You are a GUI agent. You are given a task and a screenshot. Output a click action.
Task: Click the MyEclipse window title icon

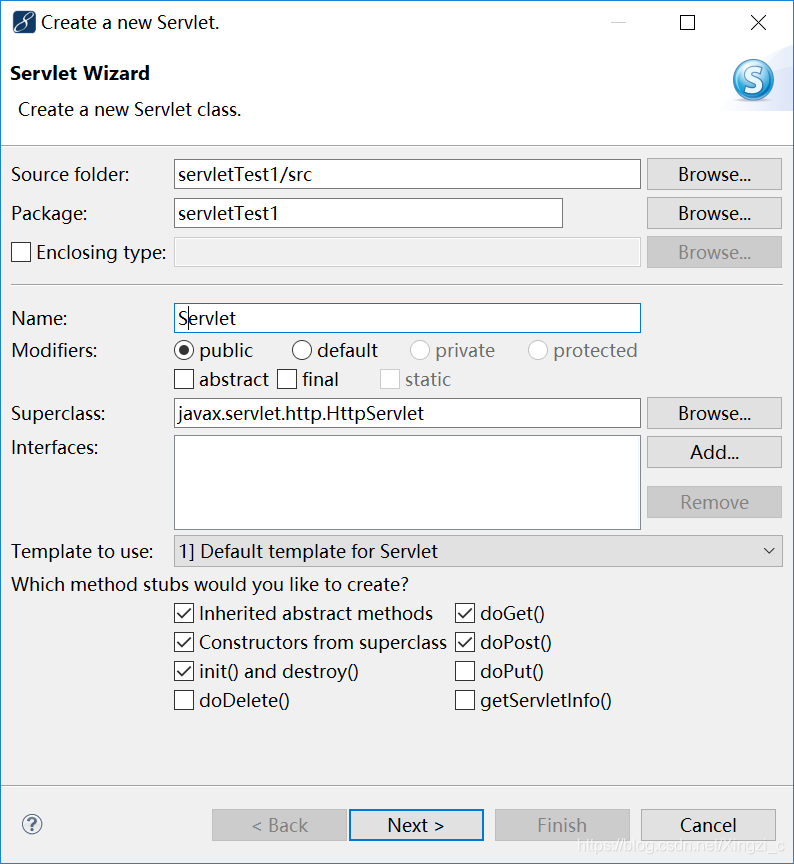click(24, 23)
